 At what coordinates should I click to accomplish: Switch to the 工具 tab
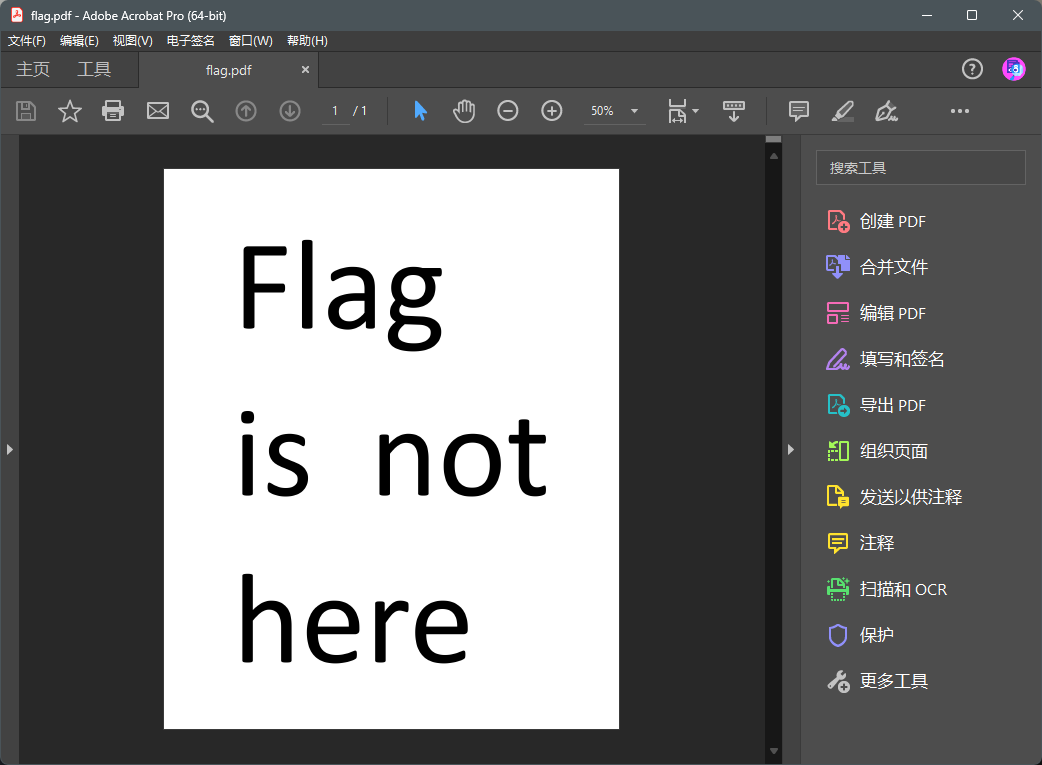click(x=94, y=70)
